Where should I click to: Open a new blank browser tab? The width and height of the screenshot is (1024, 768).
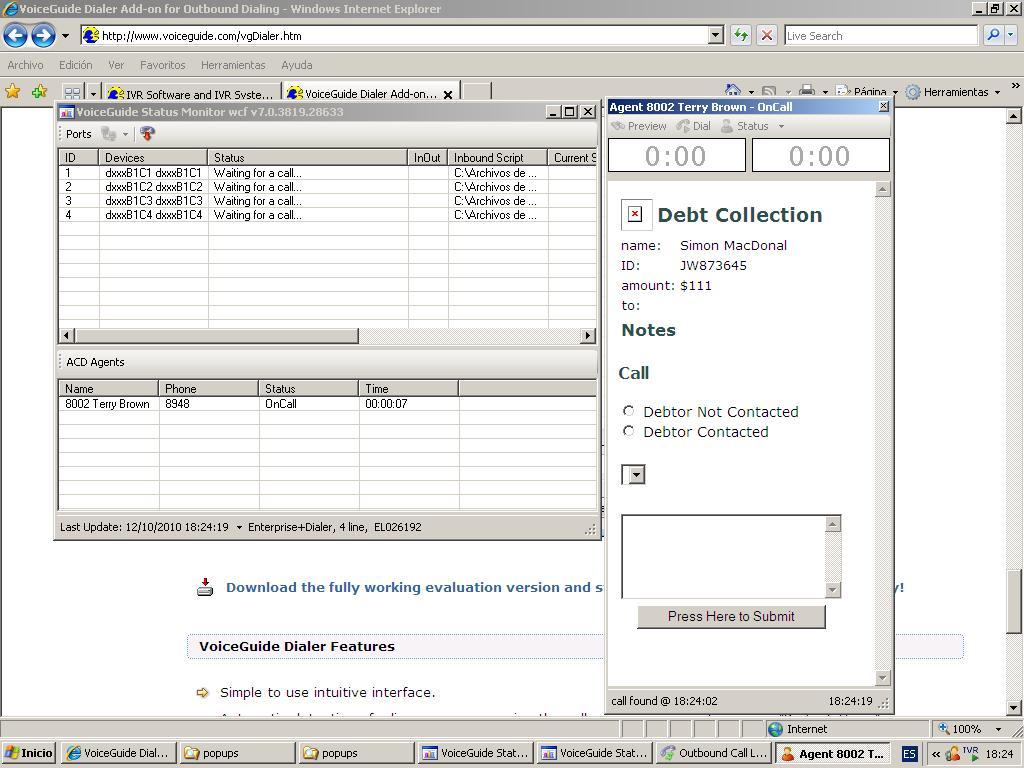click(x=477, y=93)
